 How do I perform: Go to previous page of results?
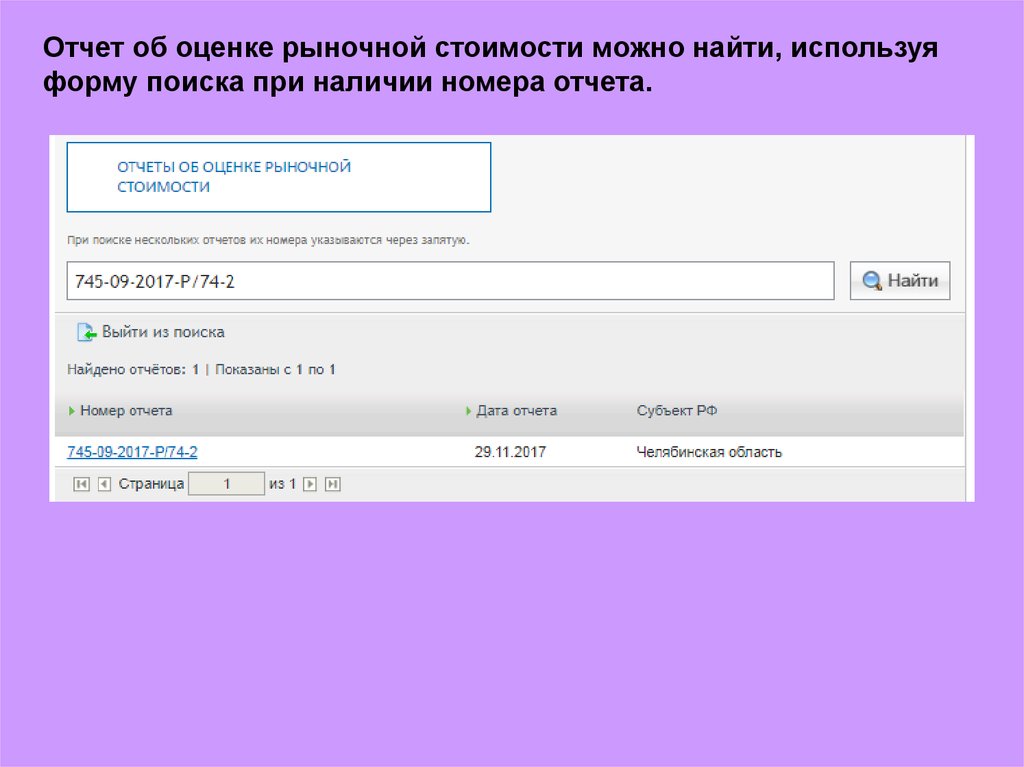tap(103, 484)
